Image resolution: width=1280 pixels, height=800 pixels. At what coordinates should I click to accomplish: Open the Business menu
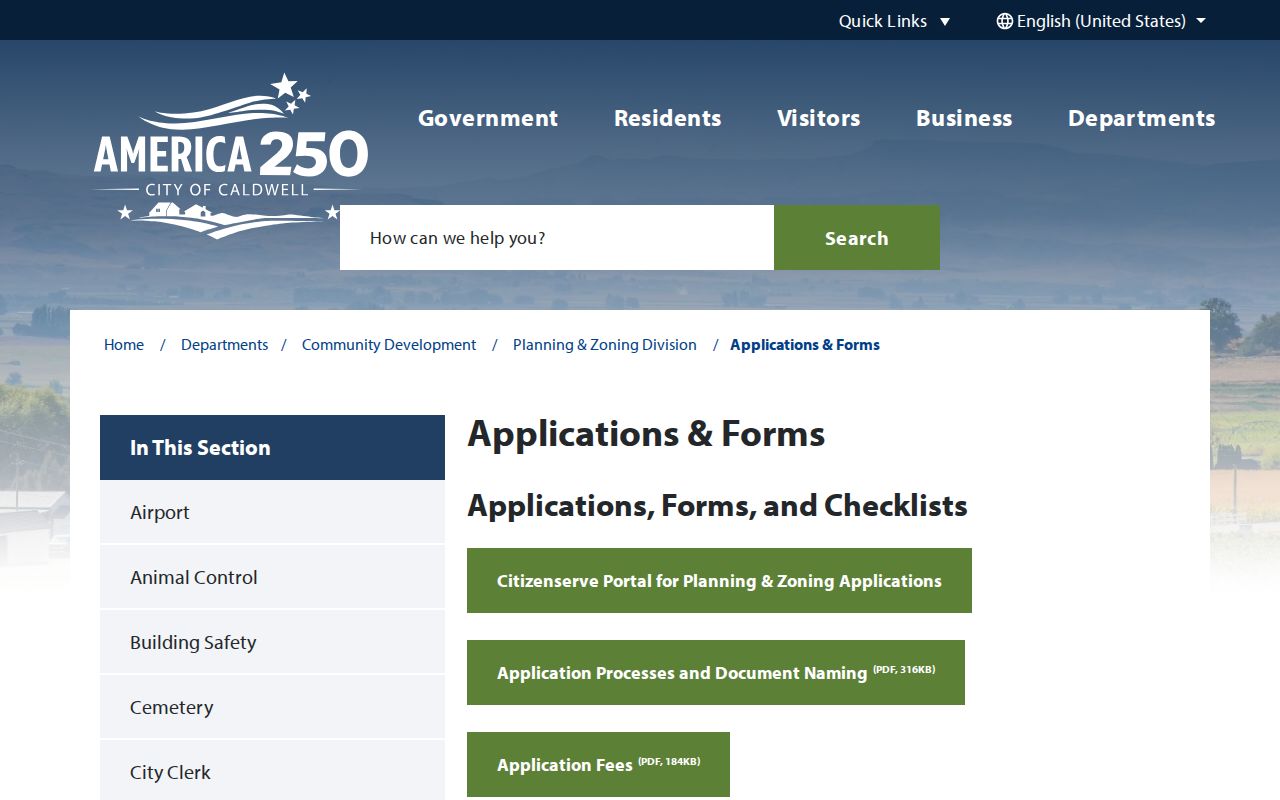[964, 118]
